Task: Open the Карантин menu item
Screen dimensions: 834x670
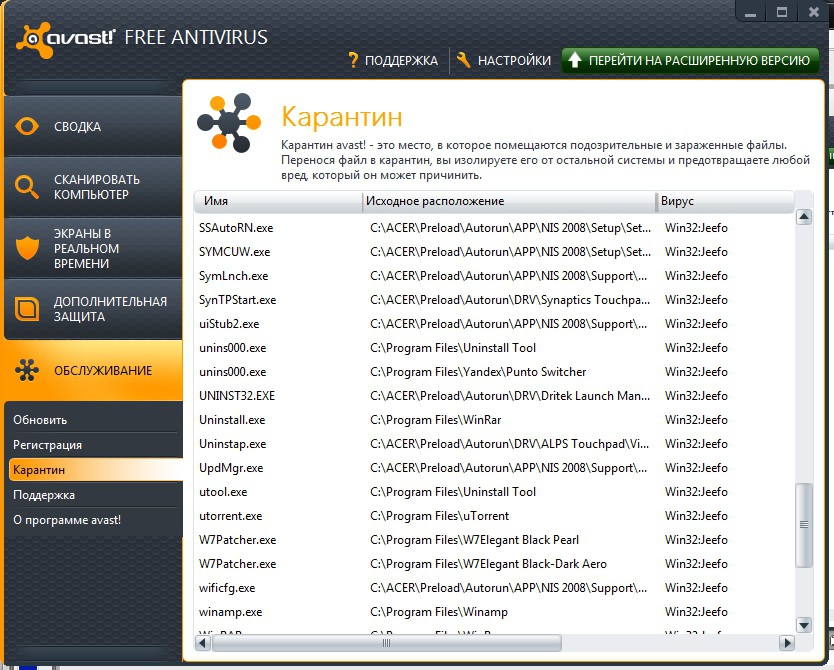Action: pyautogui.click(x=40, y=469)
